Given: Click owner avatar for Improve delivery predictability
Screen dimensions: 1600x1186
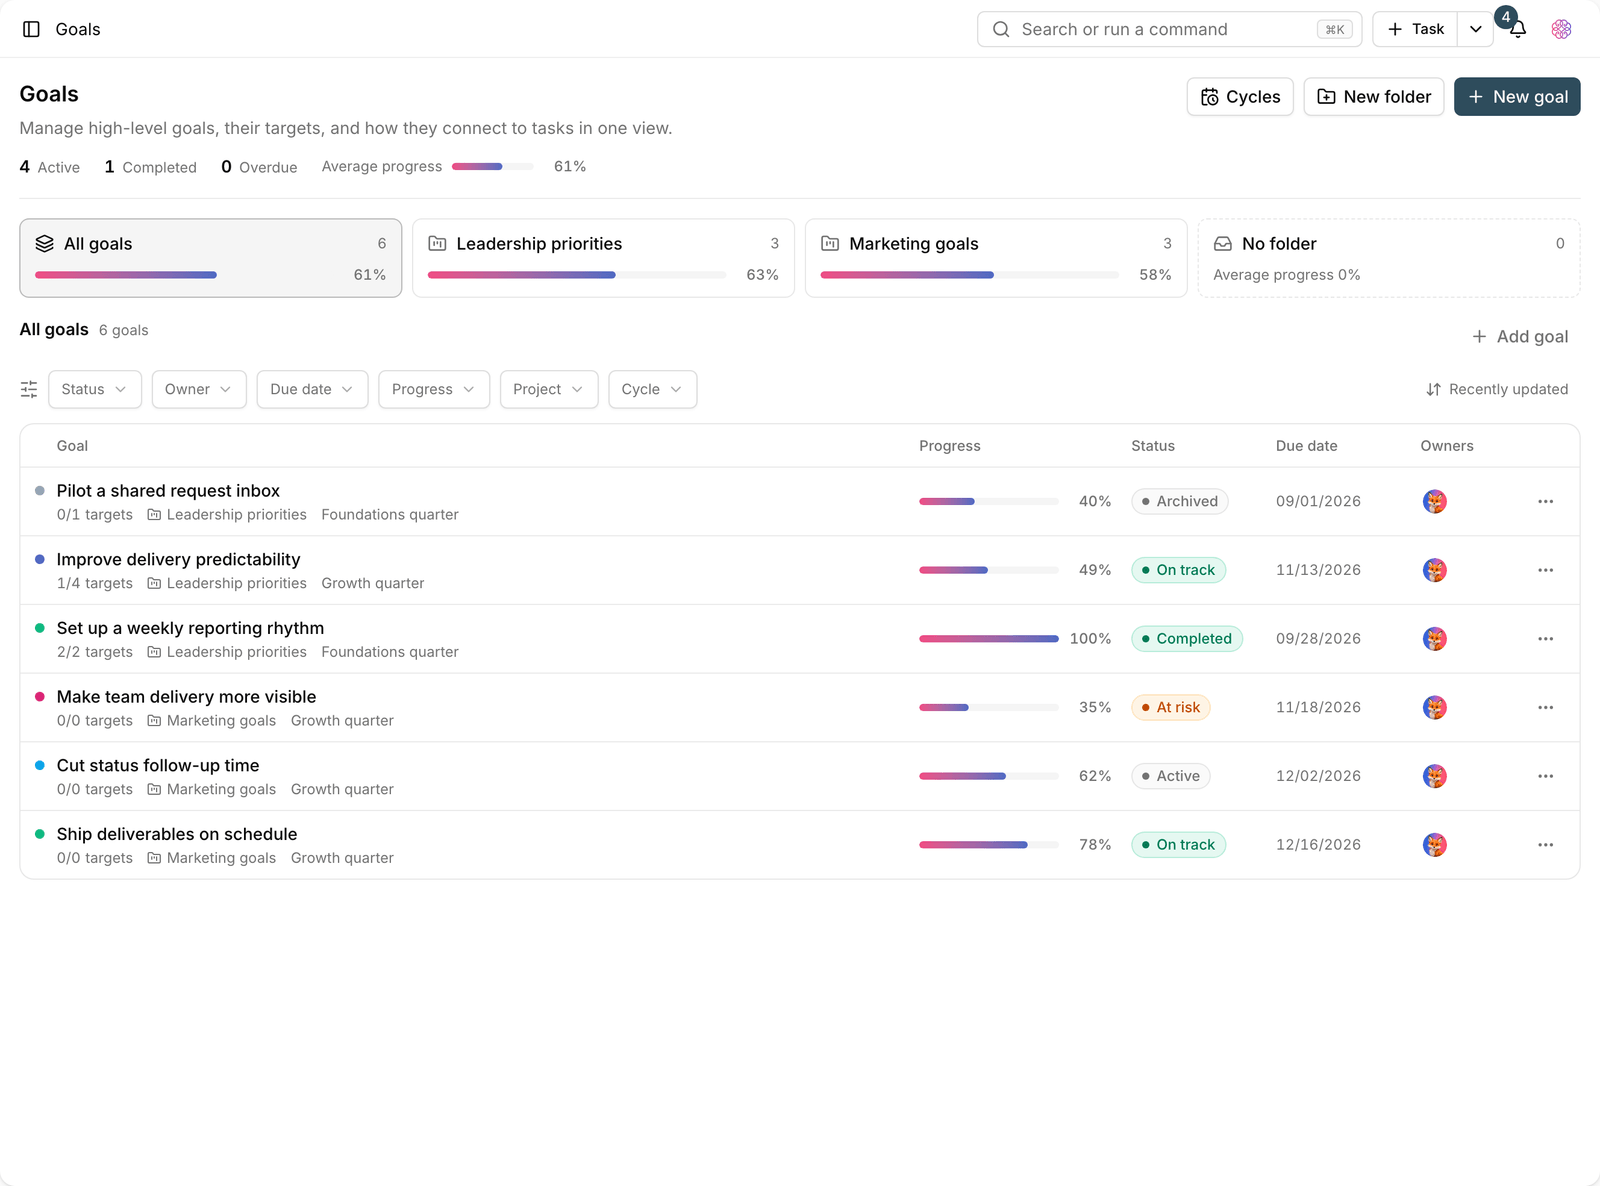Looking at the screenshot, I should click(1435, 570).
